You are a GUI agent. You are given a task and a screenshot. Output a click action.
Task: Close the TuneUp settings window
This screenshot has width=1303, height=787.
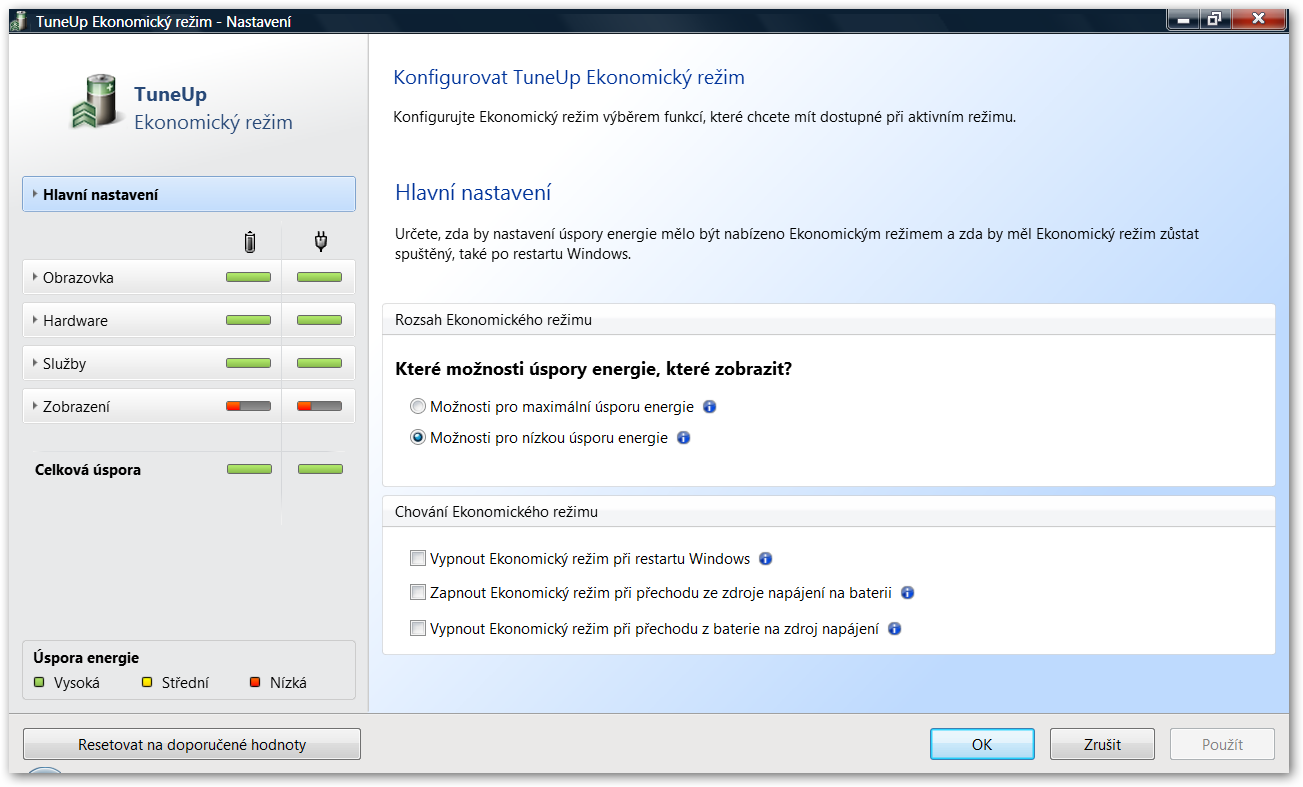1258,19
